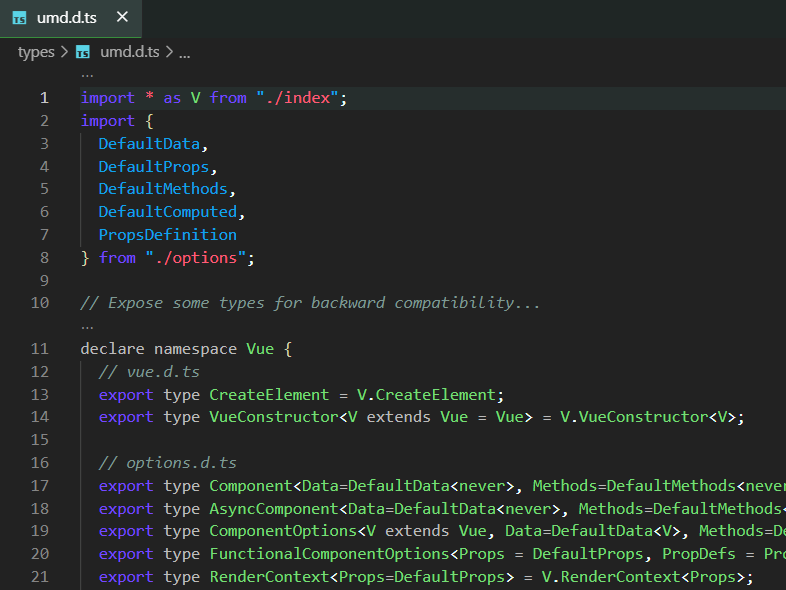
Task: Click the code lens ellipsis above line 11
Action: tap(87, 327)
